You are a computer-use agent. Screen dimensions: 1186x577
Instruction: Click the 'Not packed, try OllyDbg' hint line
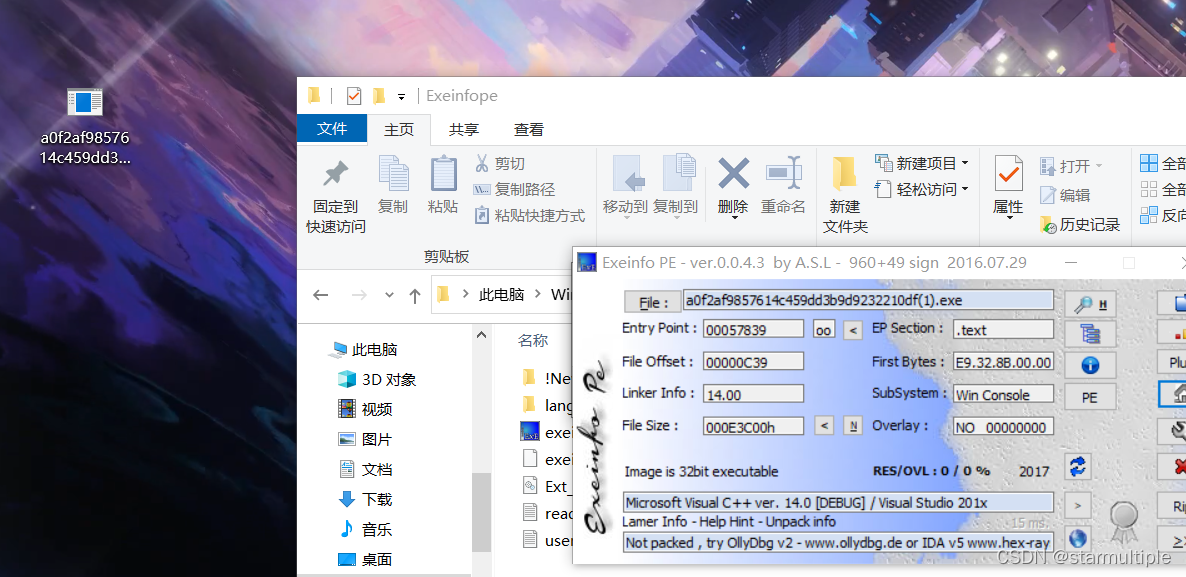click(x=838, y=542)
